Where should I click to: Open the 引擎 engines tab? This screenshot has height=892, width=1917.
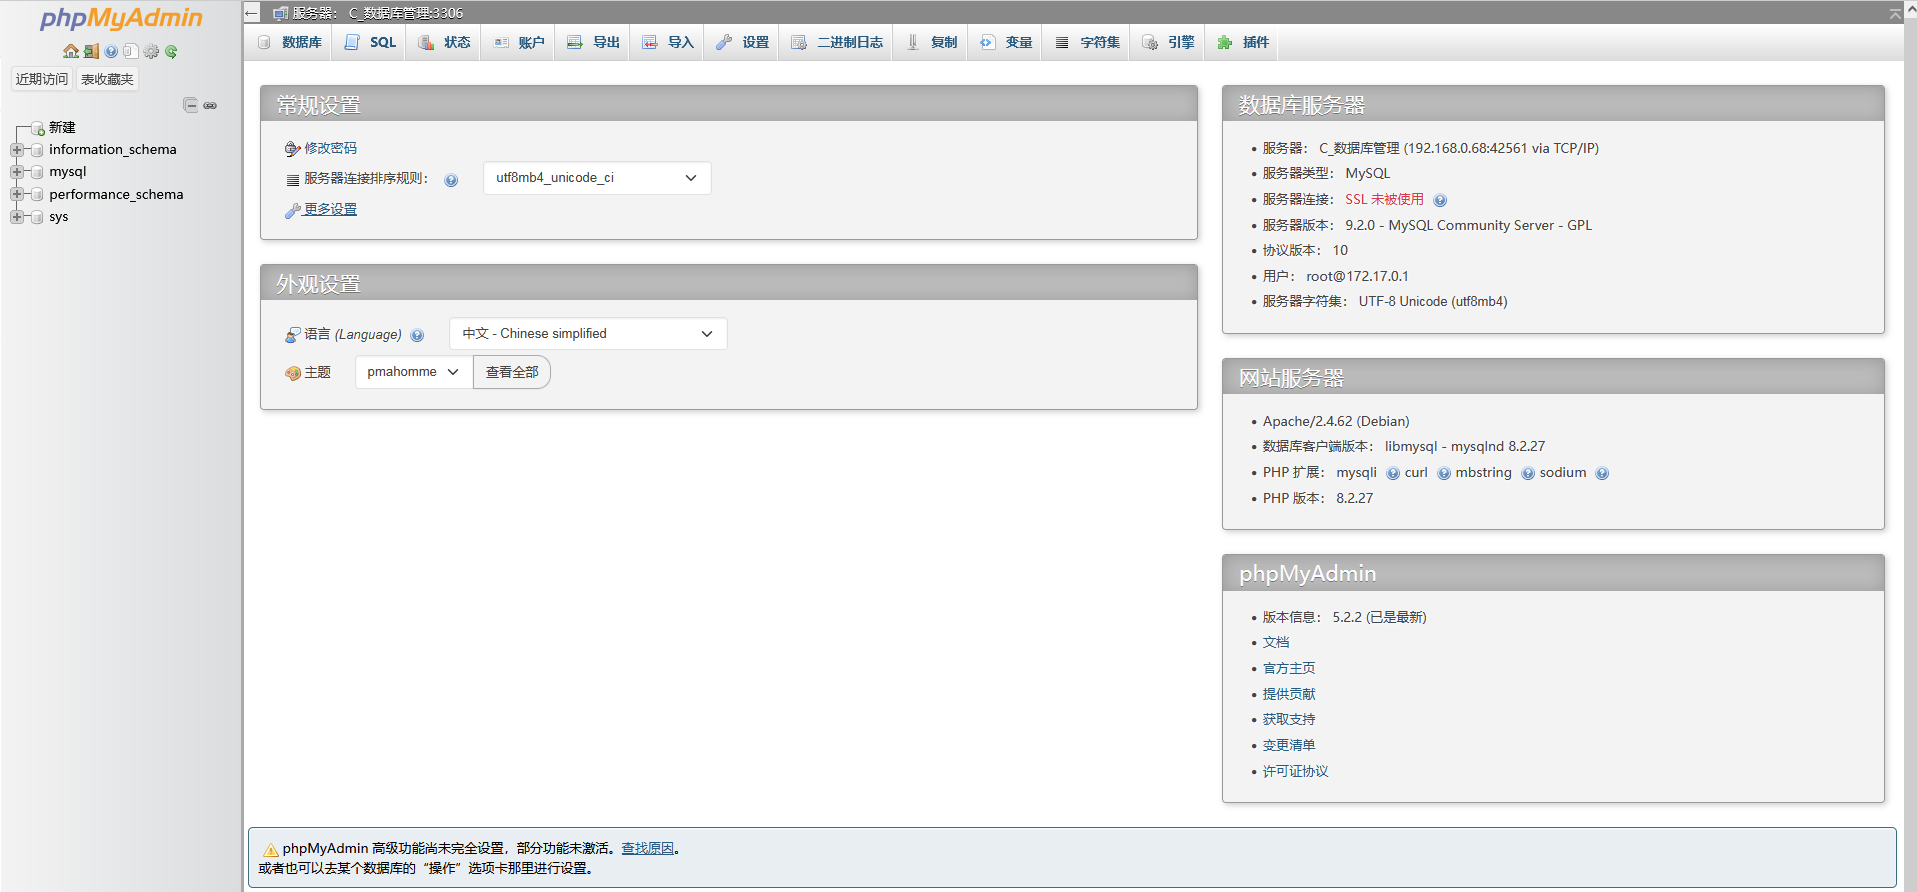click(1168, 42)
